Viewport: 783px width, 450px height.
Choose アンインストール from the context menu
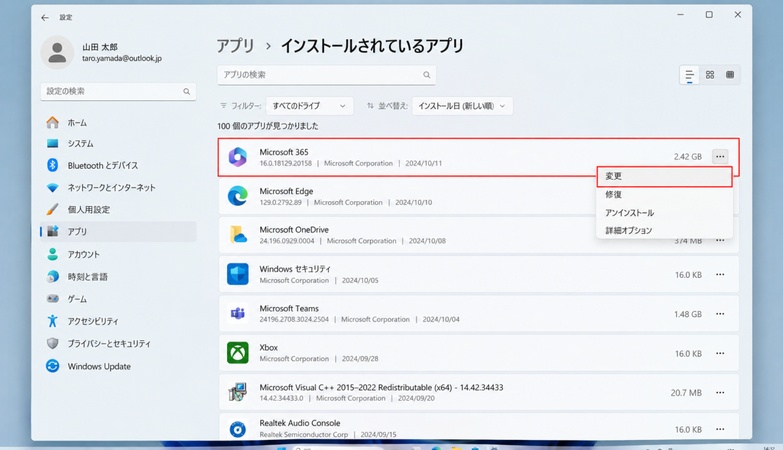pyautogui.click(x=664, y=213)
